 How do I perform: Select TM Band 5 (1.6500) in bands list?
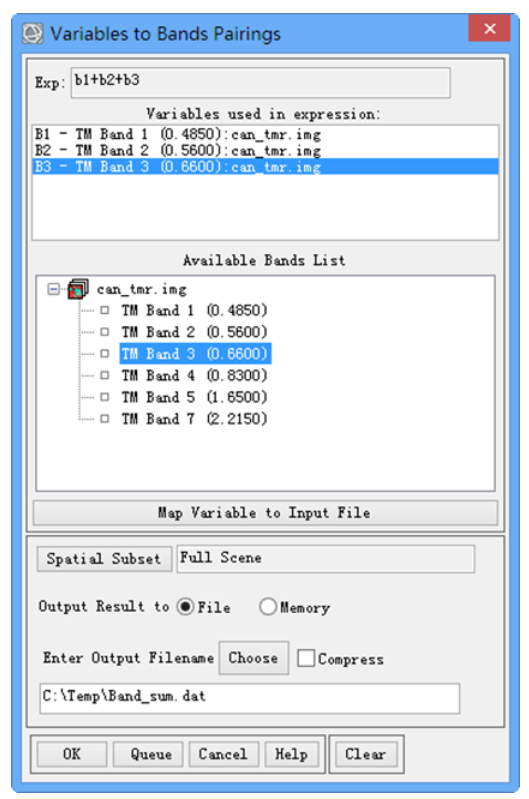(x=194, y=397)
